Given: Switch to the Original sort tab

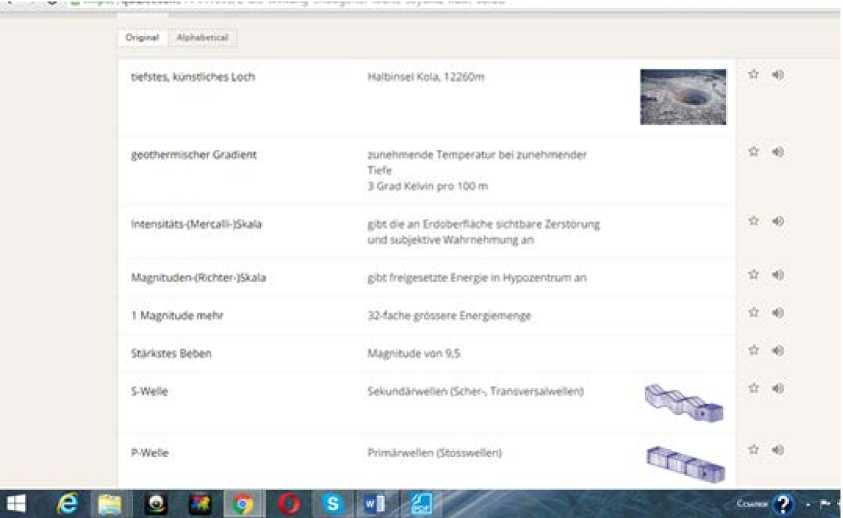Looking at the screenshot, I should pos(142,38).
